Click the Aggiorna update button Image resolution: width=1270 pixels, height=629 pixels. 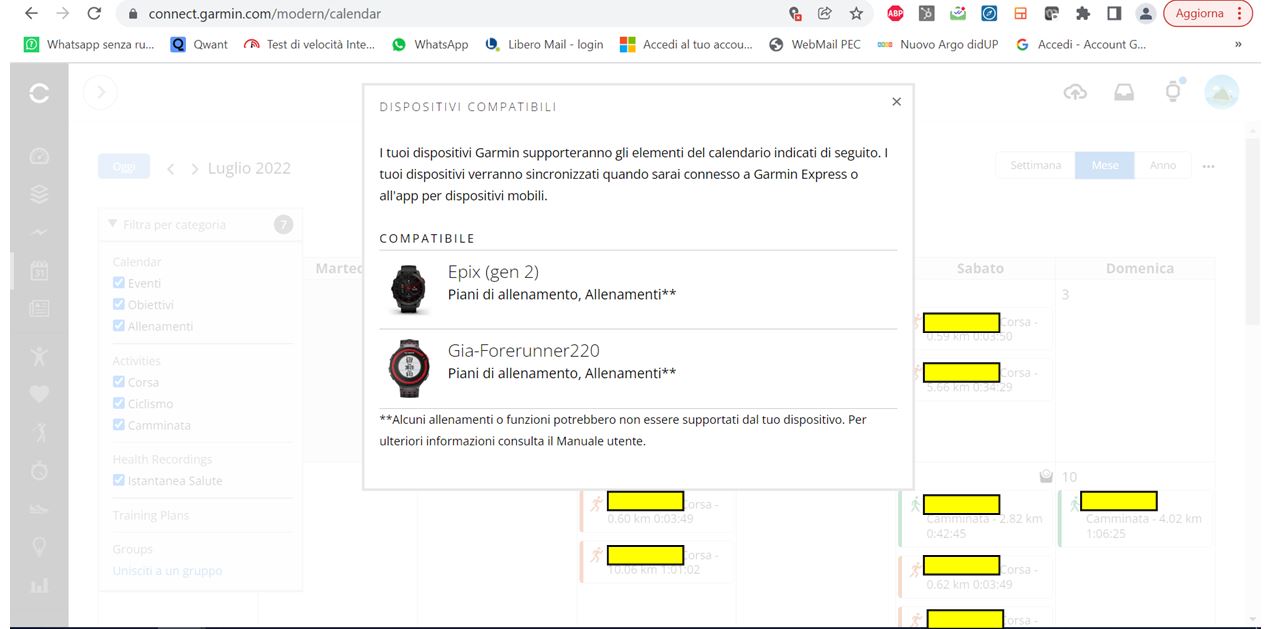[1210, 14]
